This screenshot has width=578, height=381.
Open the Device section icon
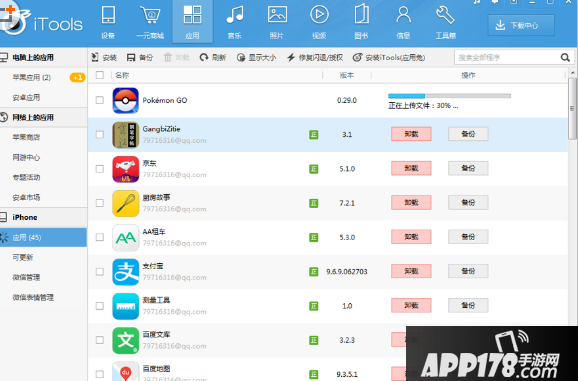[x=108, y=15]
